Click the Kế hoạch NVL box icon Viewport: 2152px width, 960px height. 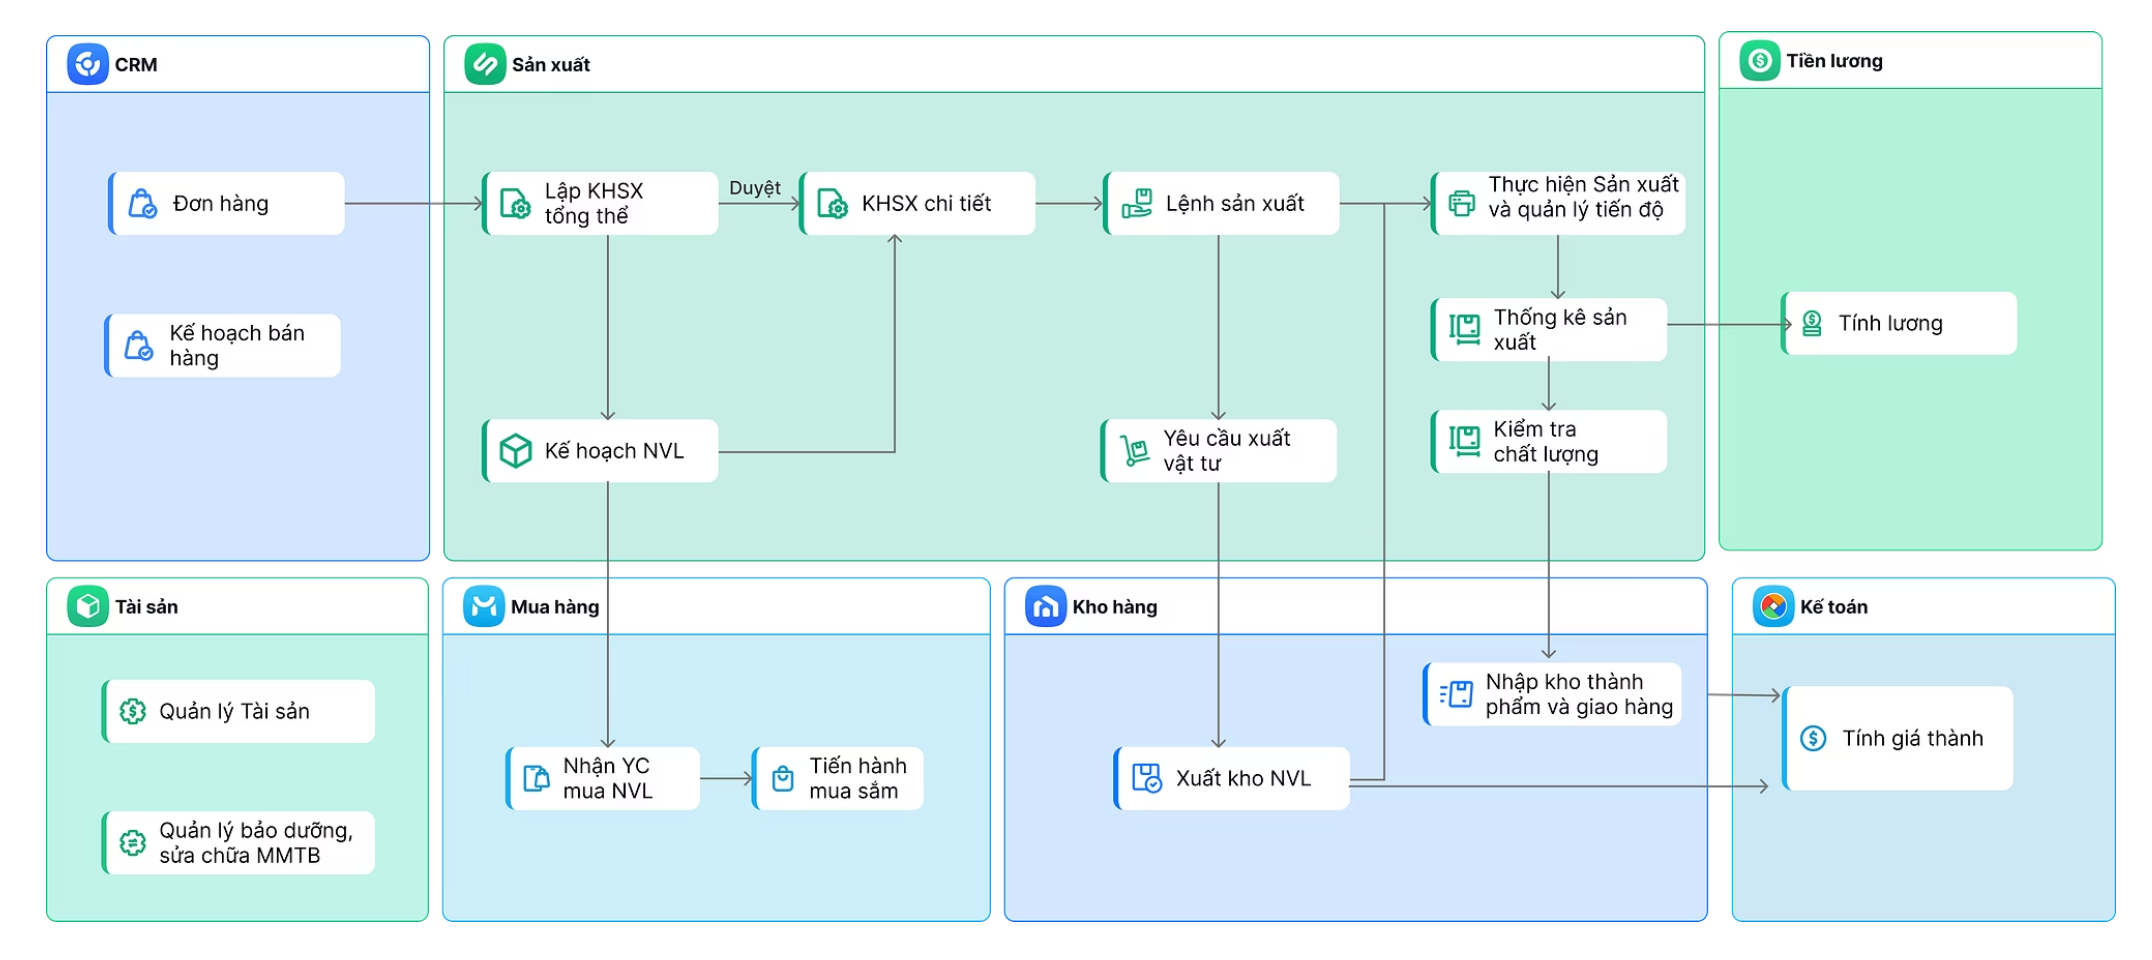[515, 451]
